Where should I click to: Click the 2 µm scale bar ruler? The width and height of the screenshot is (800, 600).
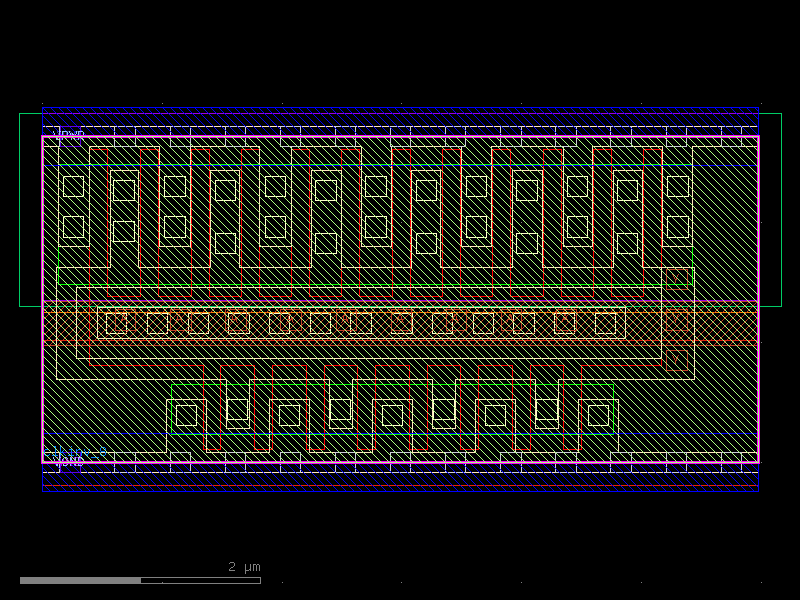[140, 577]
